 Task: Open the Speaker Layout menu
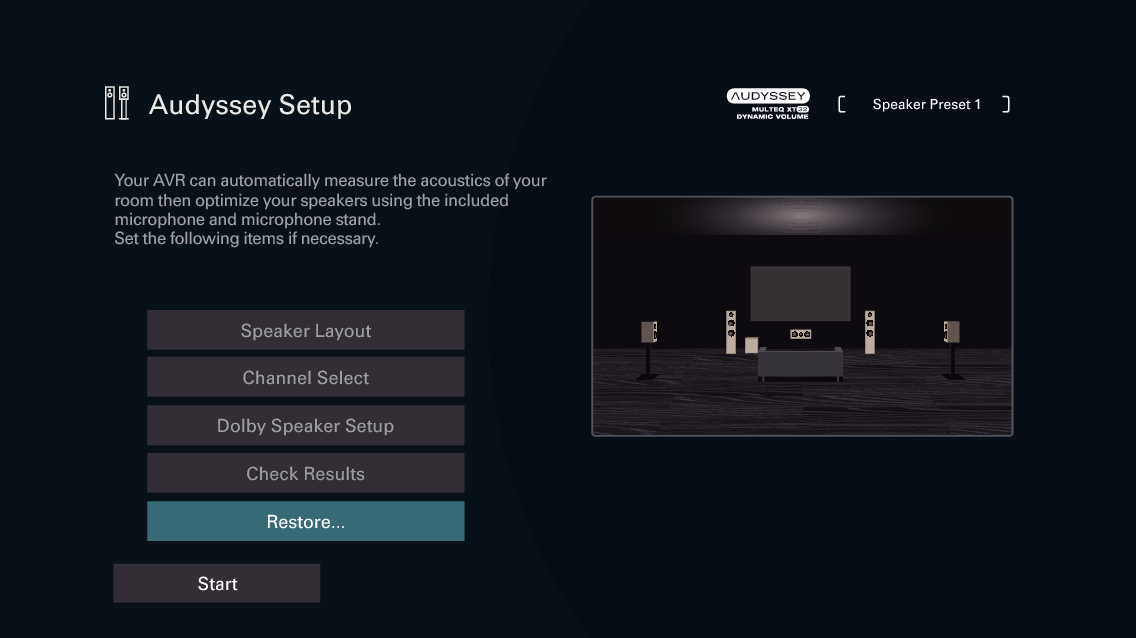coord(305,330)
